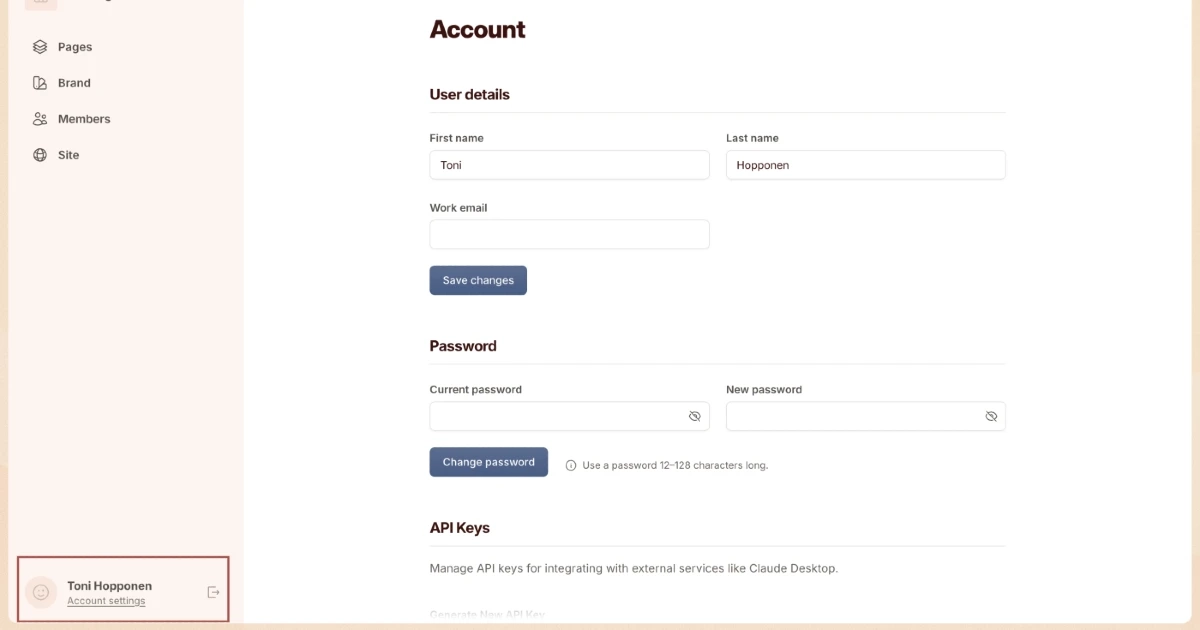The height and width of the screenshot is (630, 1200).
Task: Click the Site globe icon
Action: click(x=40, y=155)
